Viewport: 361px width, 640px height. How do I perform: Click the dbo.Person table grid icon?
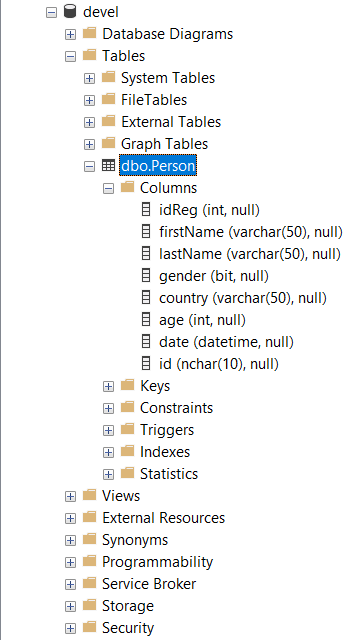pos(108,166)
